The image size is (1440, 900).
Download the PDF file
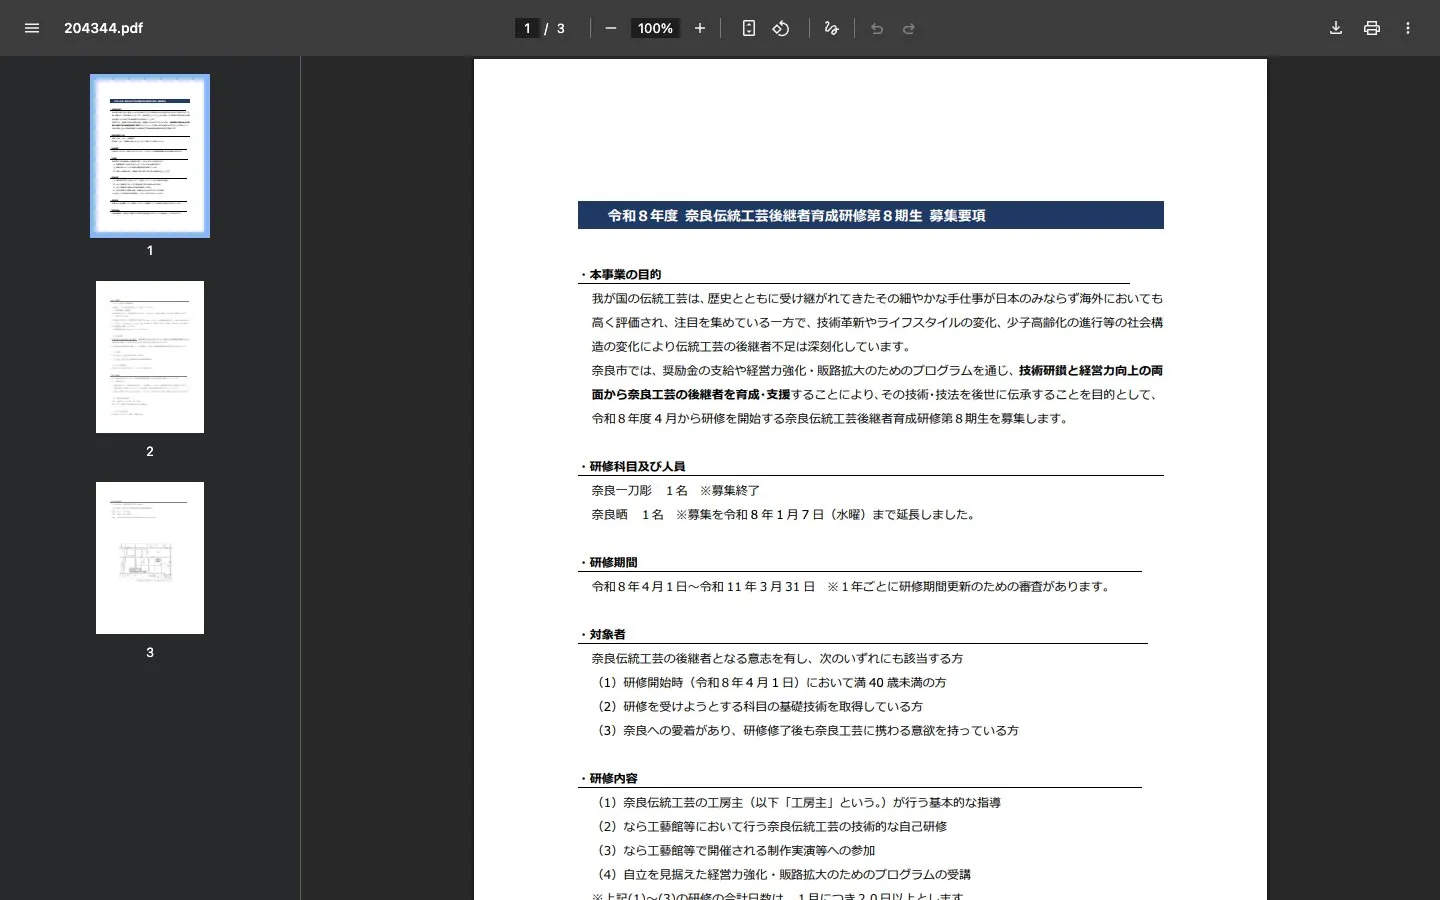(1336, 28)
